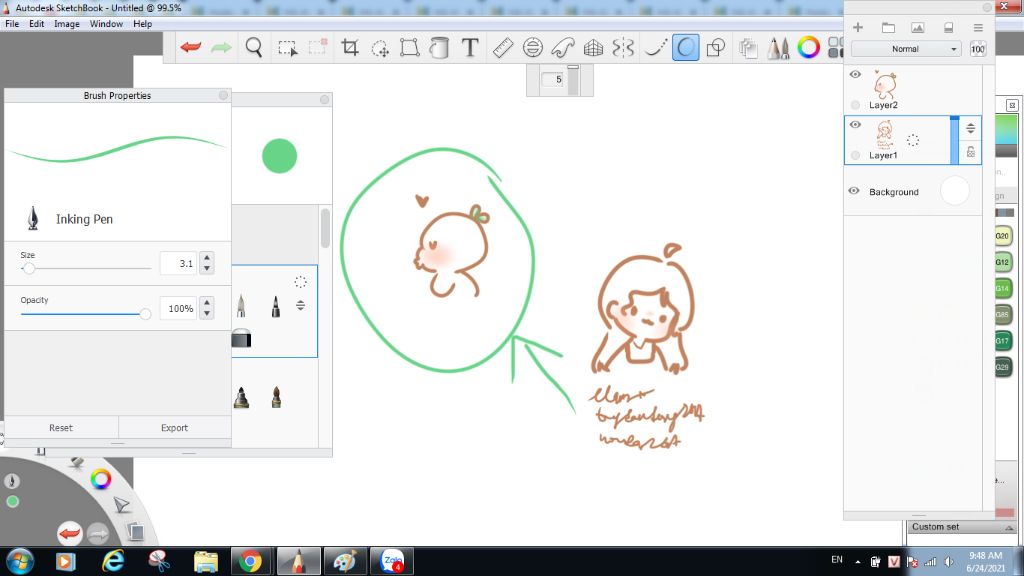Click the Opacity value field showing 100%
Viewport: 1024px width, 576px height.
[178, 308]
